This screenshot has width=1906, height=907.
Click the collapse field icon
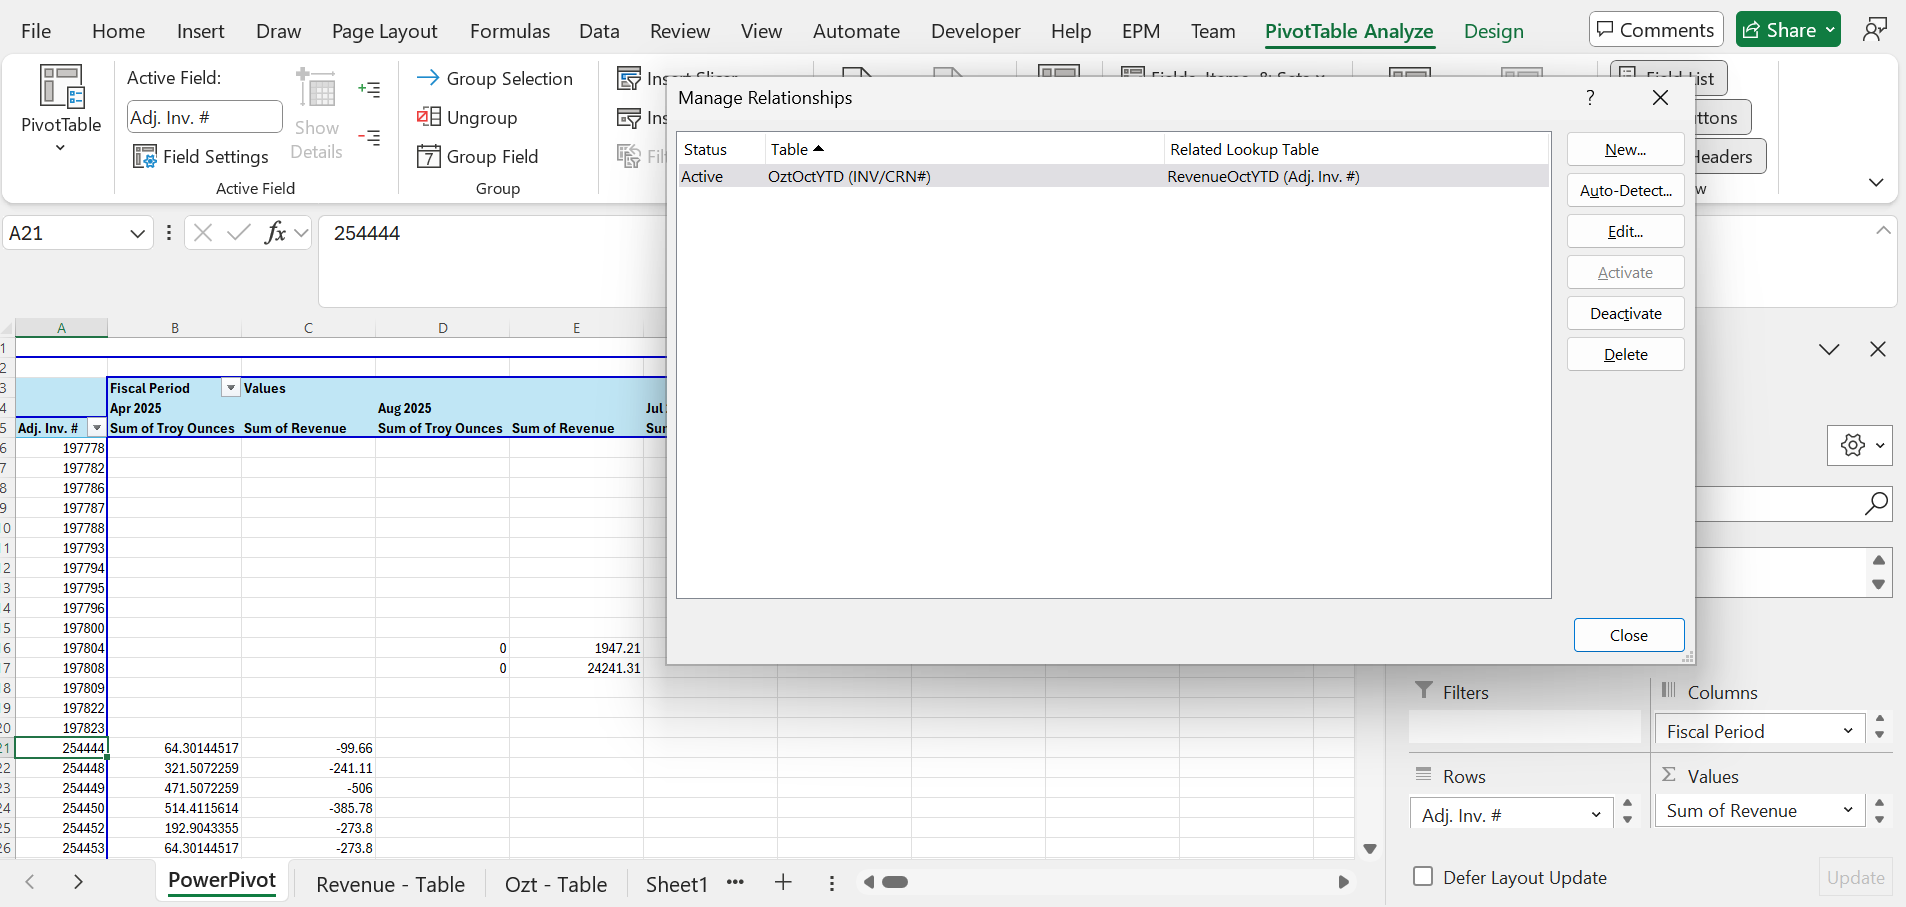click(x=369, y=138)
